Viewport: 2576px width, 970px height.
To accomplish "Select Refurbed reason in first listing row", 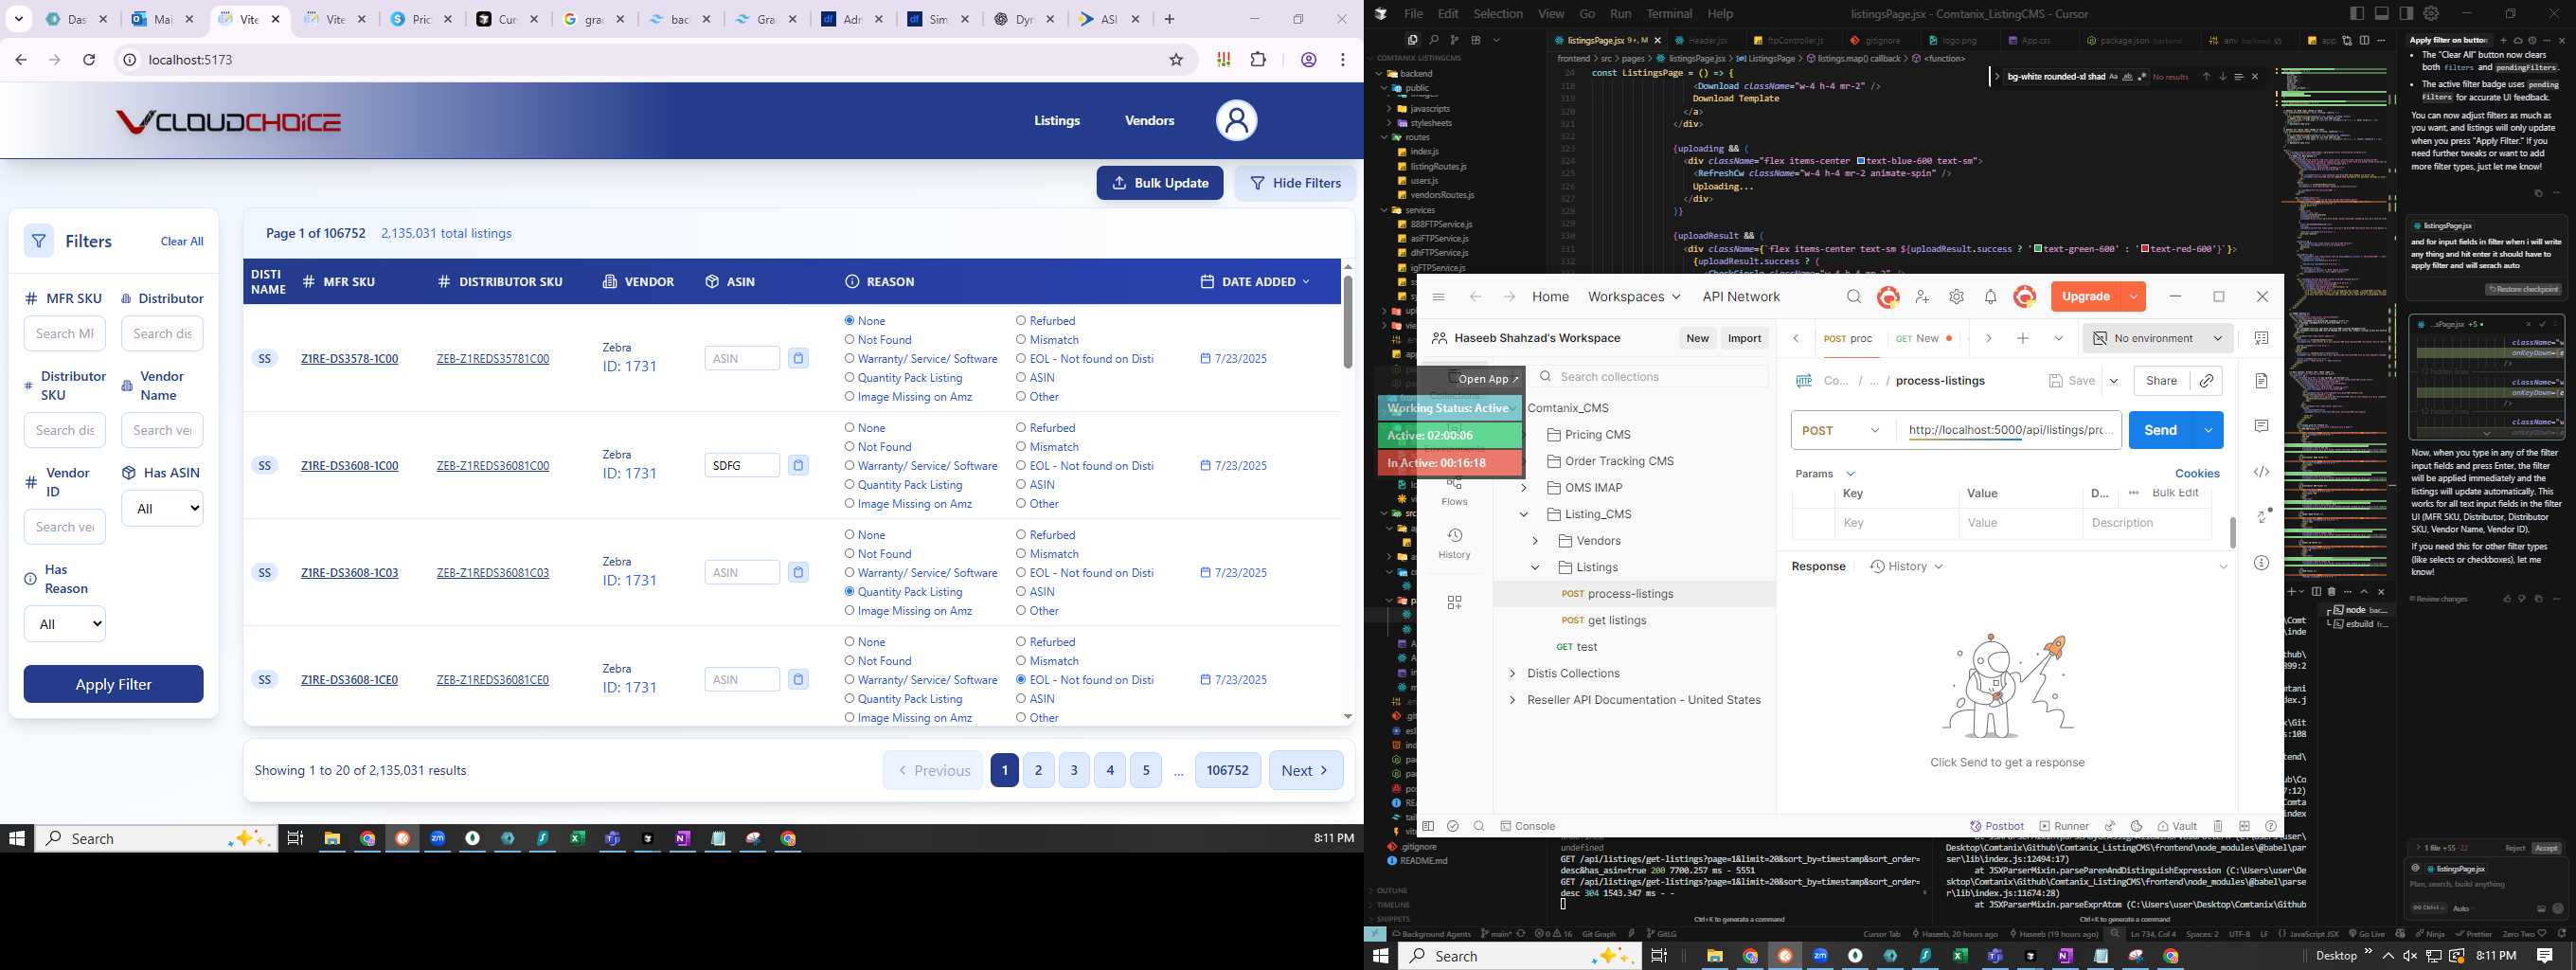I will [1021, 321].
